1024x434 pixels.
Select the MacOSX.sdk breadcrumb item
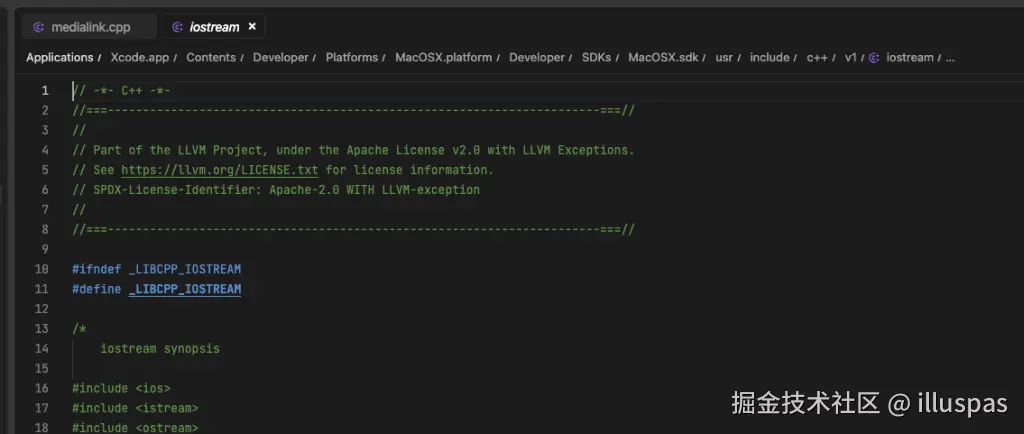coord(663,58)
